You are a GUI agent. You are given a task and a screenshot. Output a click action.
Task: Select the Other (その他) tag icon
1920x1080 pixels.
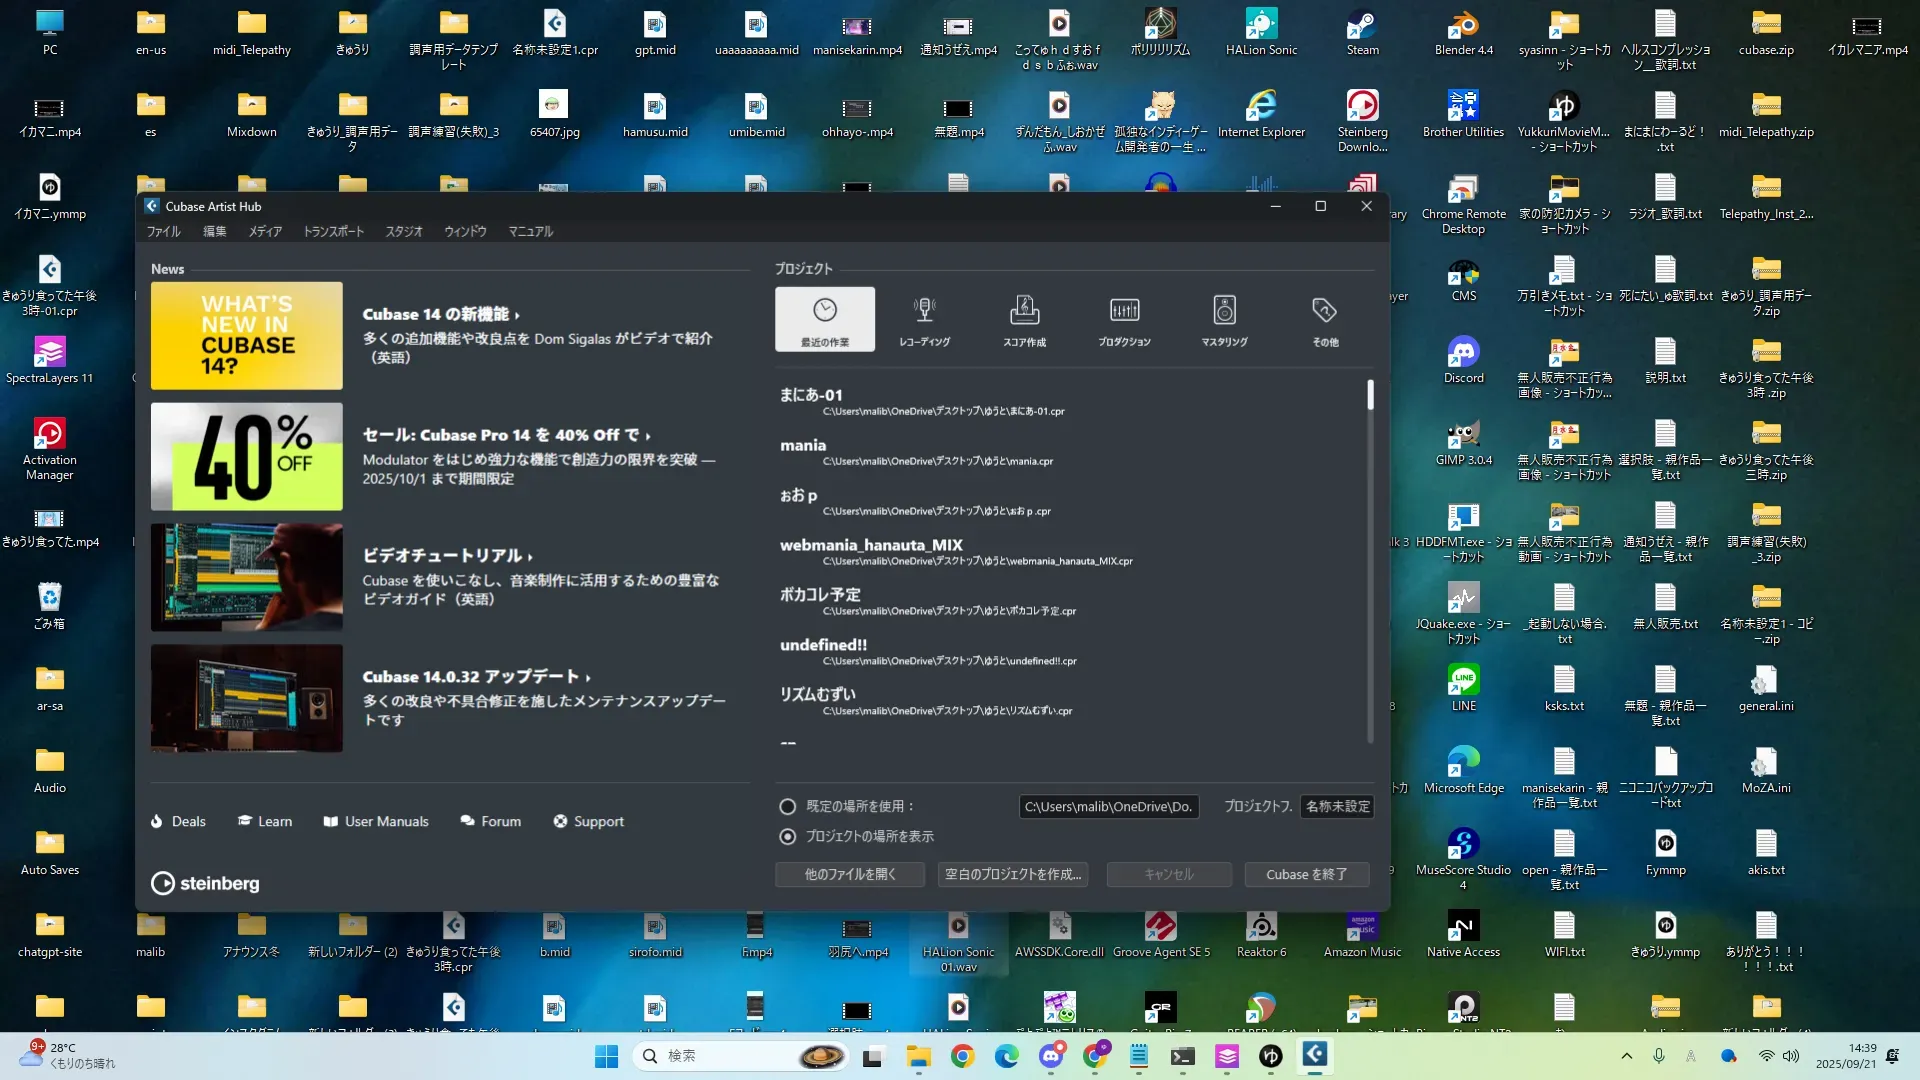pyautogui.click(x=1324, y=311)
